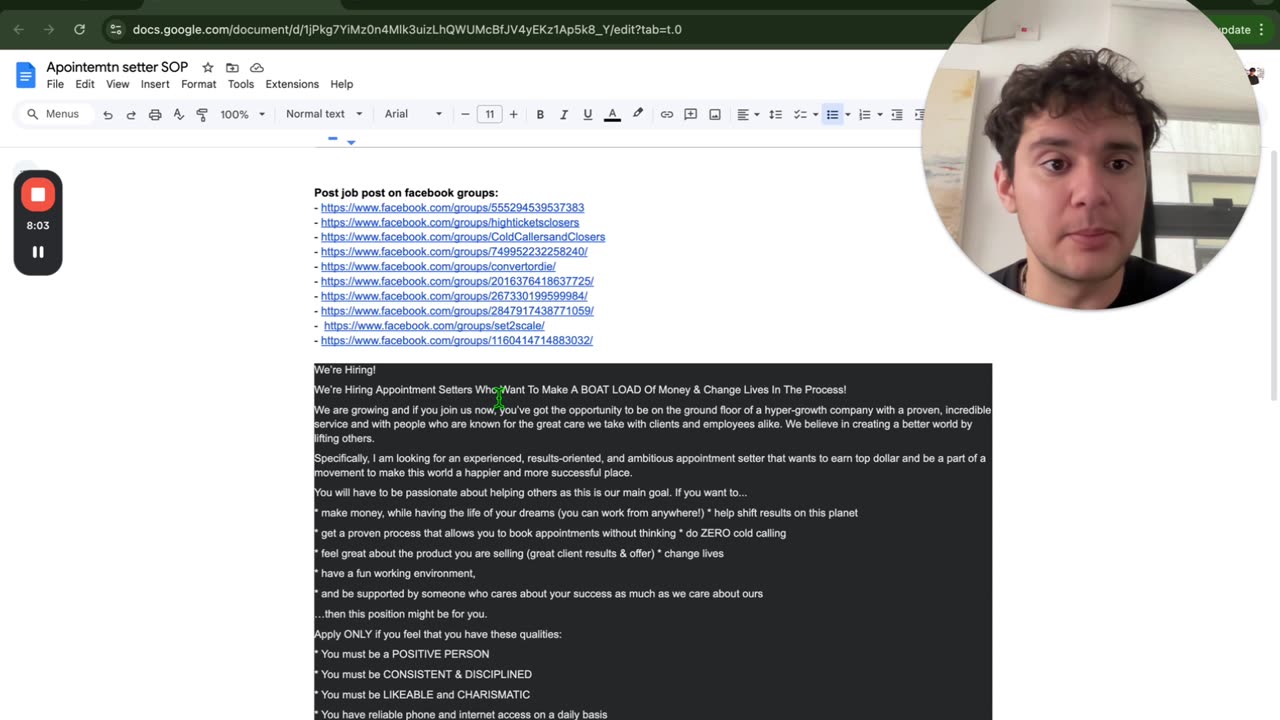This screenshot has width=1280, height=720.
Task: Open the zoom level dropdown at 100%
Action: (243, 114)
